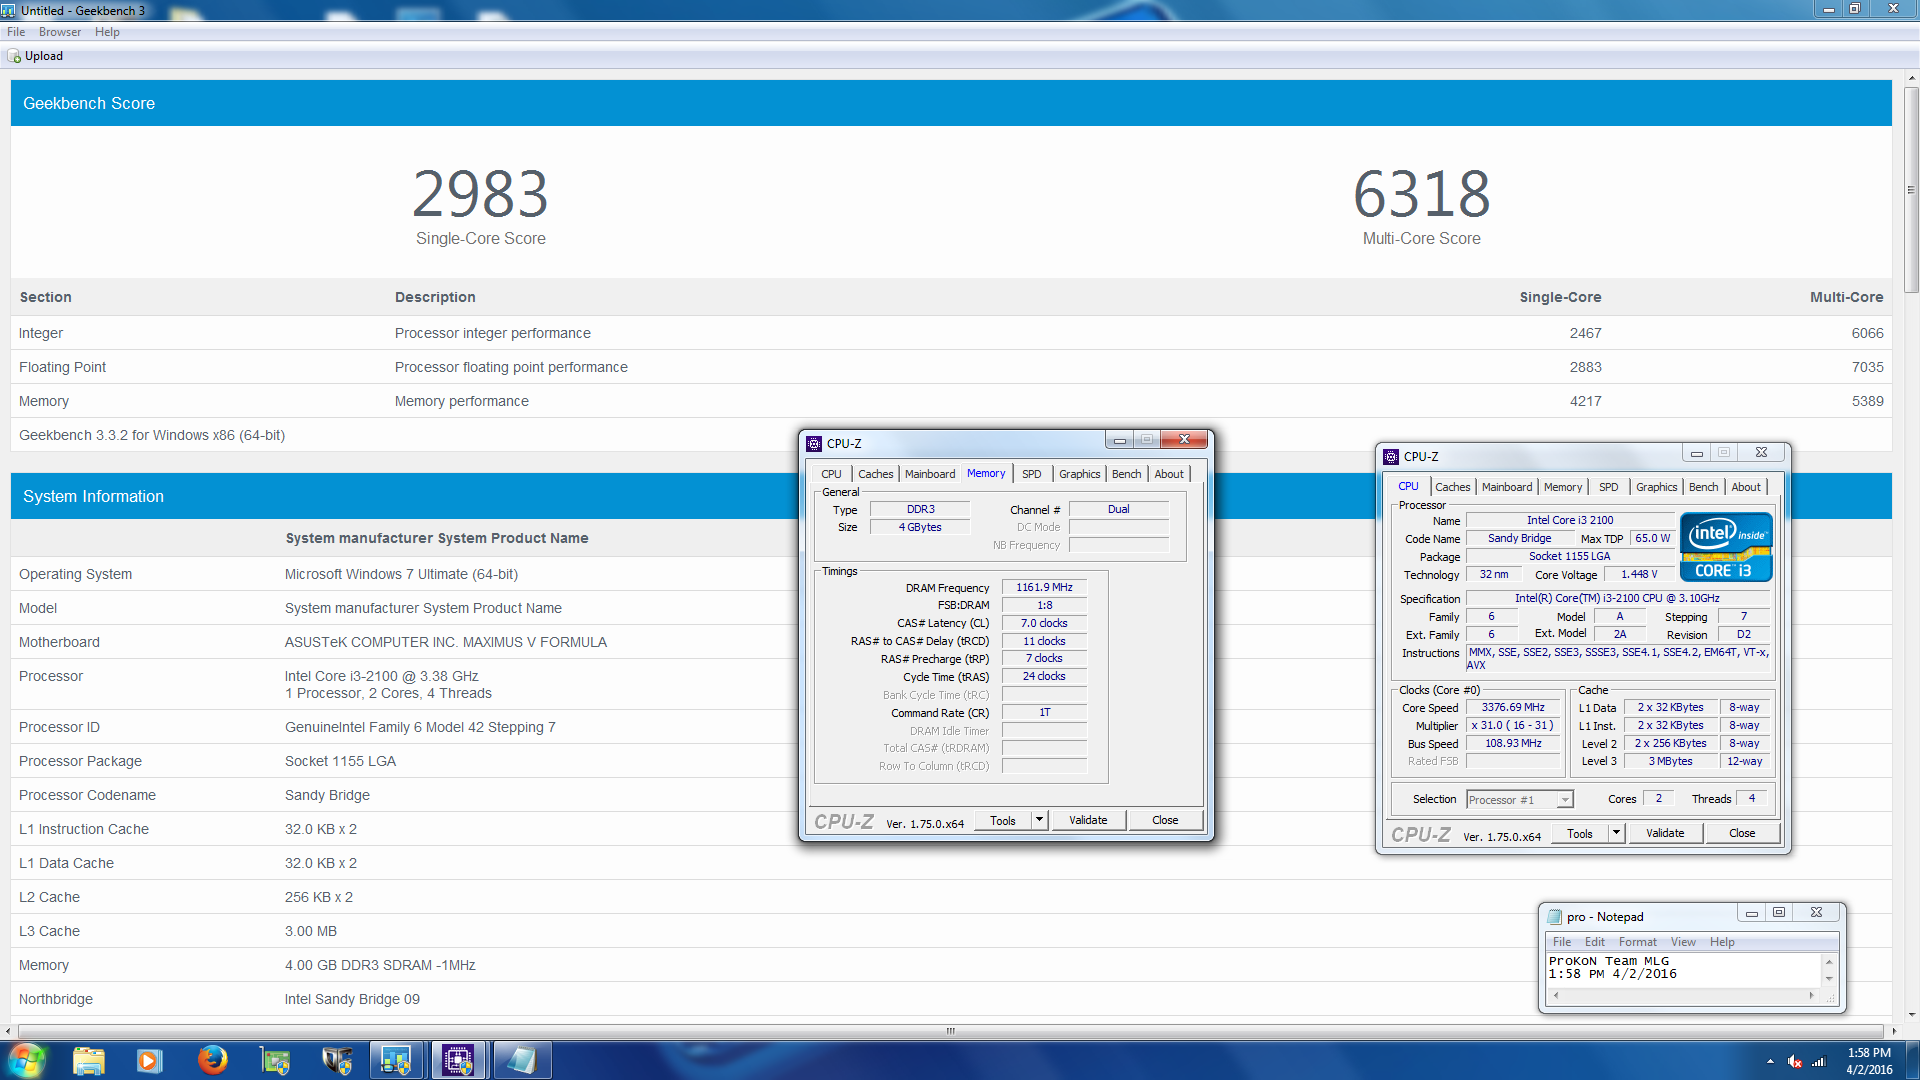Click the title icon of CPU-Z processor window
The height and width of the screenshot is (1080, 1920).
[1391, 457]
